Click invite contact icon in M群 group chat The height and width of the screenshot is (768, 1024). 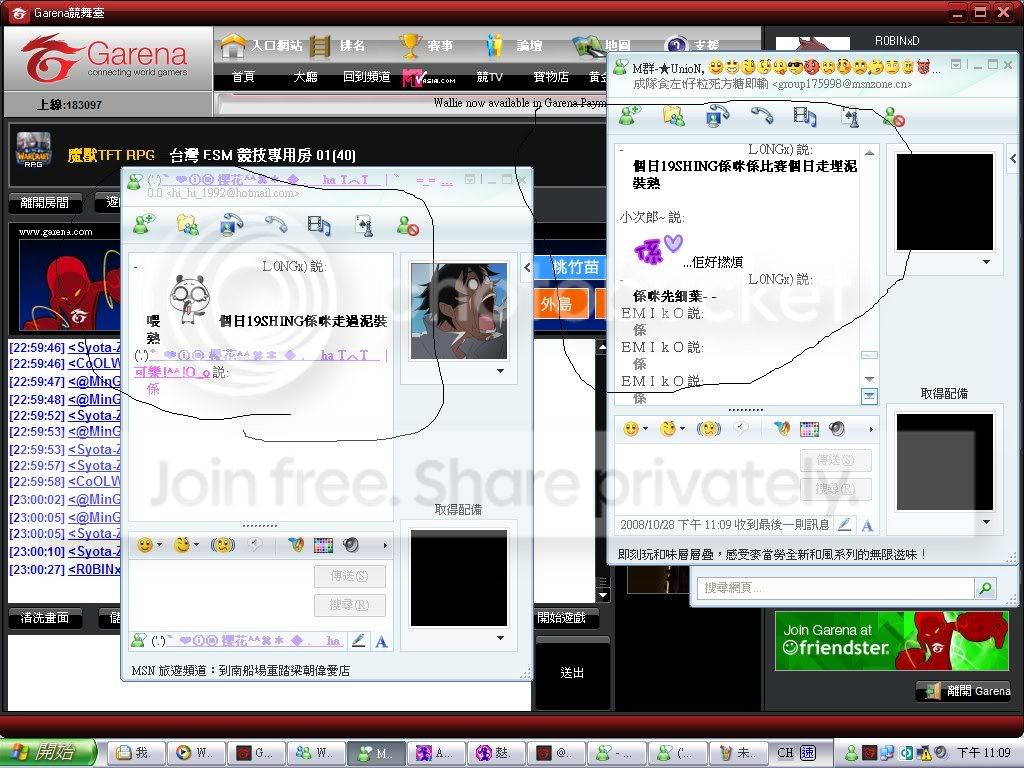(630, 116)
